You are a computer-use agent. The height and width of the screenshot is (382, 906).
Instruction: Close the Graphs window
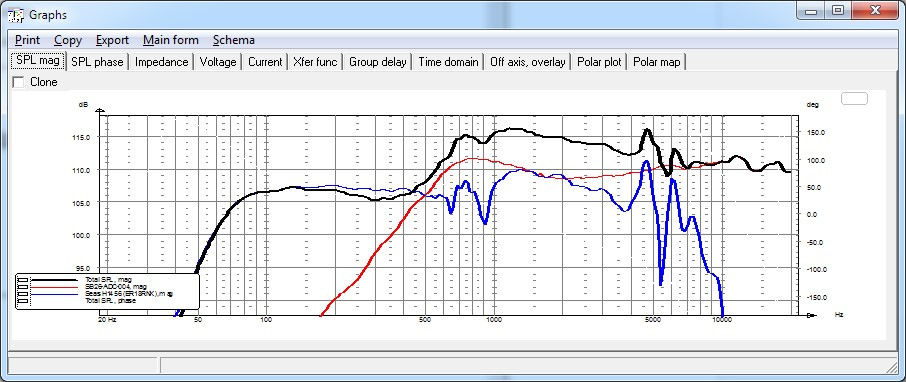coord(874,10)
